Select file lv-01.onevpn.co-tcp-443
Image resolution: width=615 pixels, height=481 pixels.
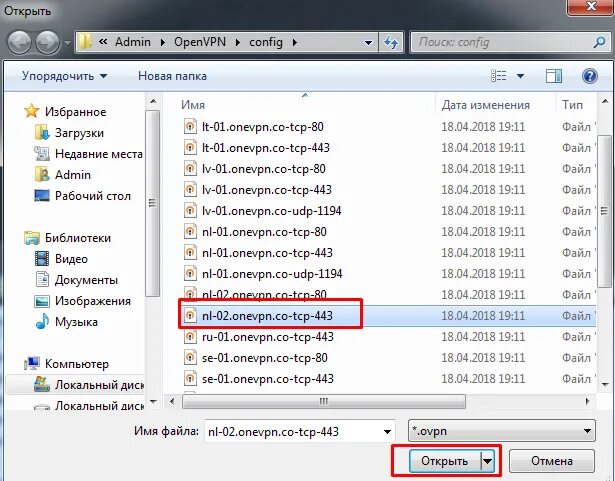coord(267,190)
